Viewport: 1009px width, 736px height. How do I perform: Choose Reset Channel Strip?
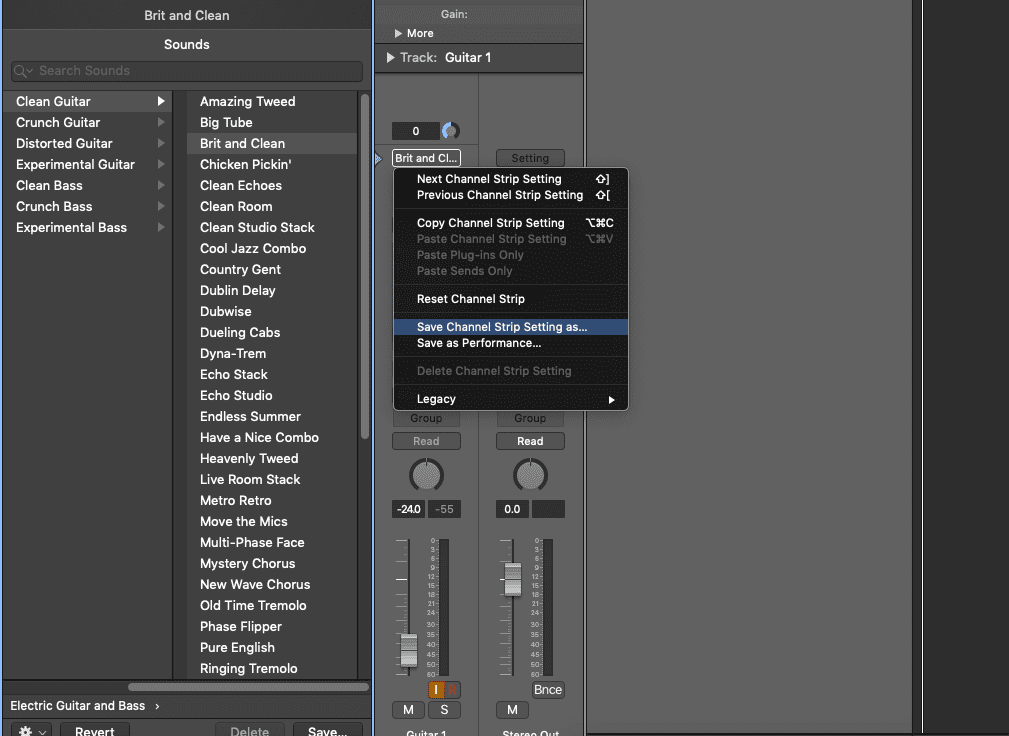coord(511,299)
